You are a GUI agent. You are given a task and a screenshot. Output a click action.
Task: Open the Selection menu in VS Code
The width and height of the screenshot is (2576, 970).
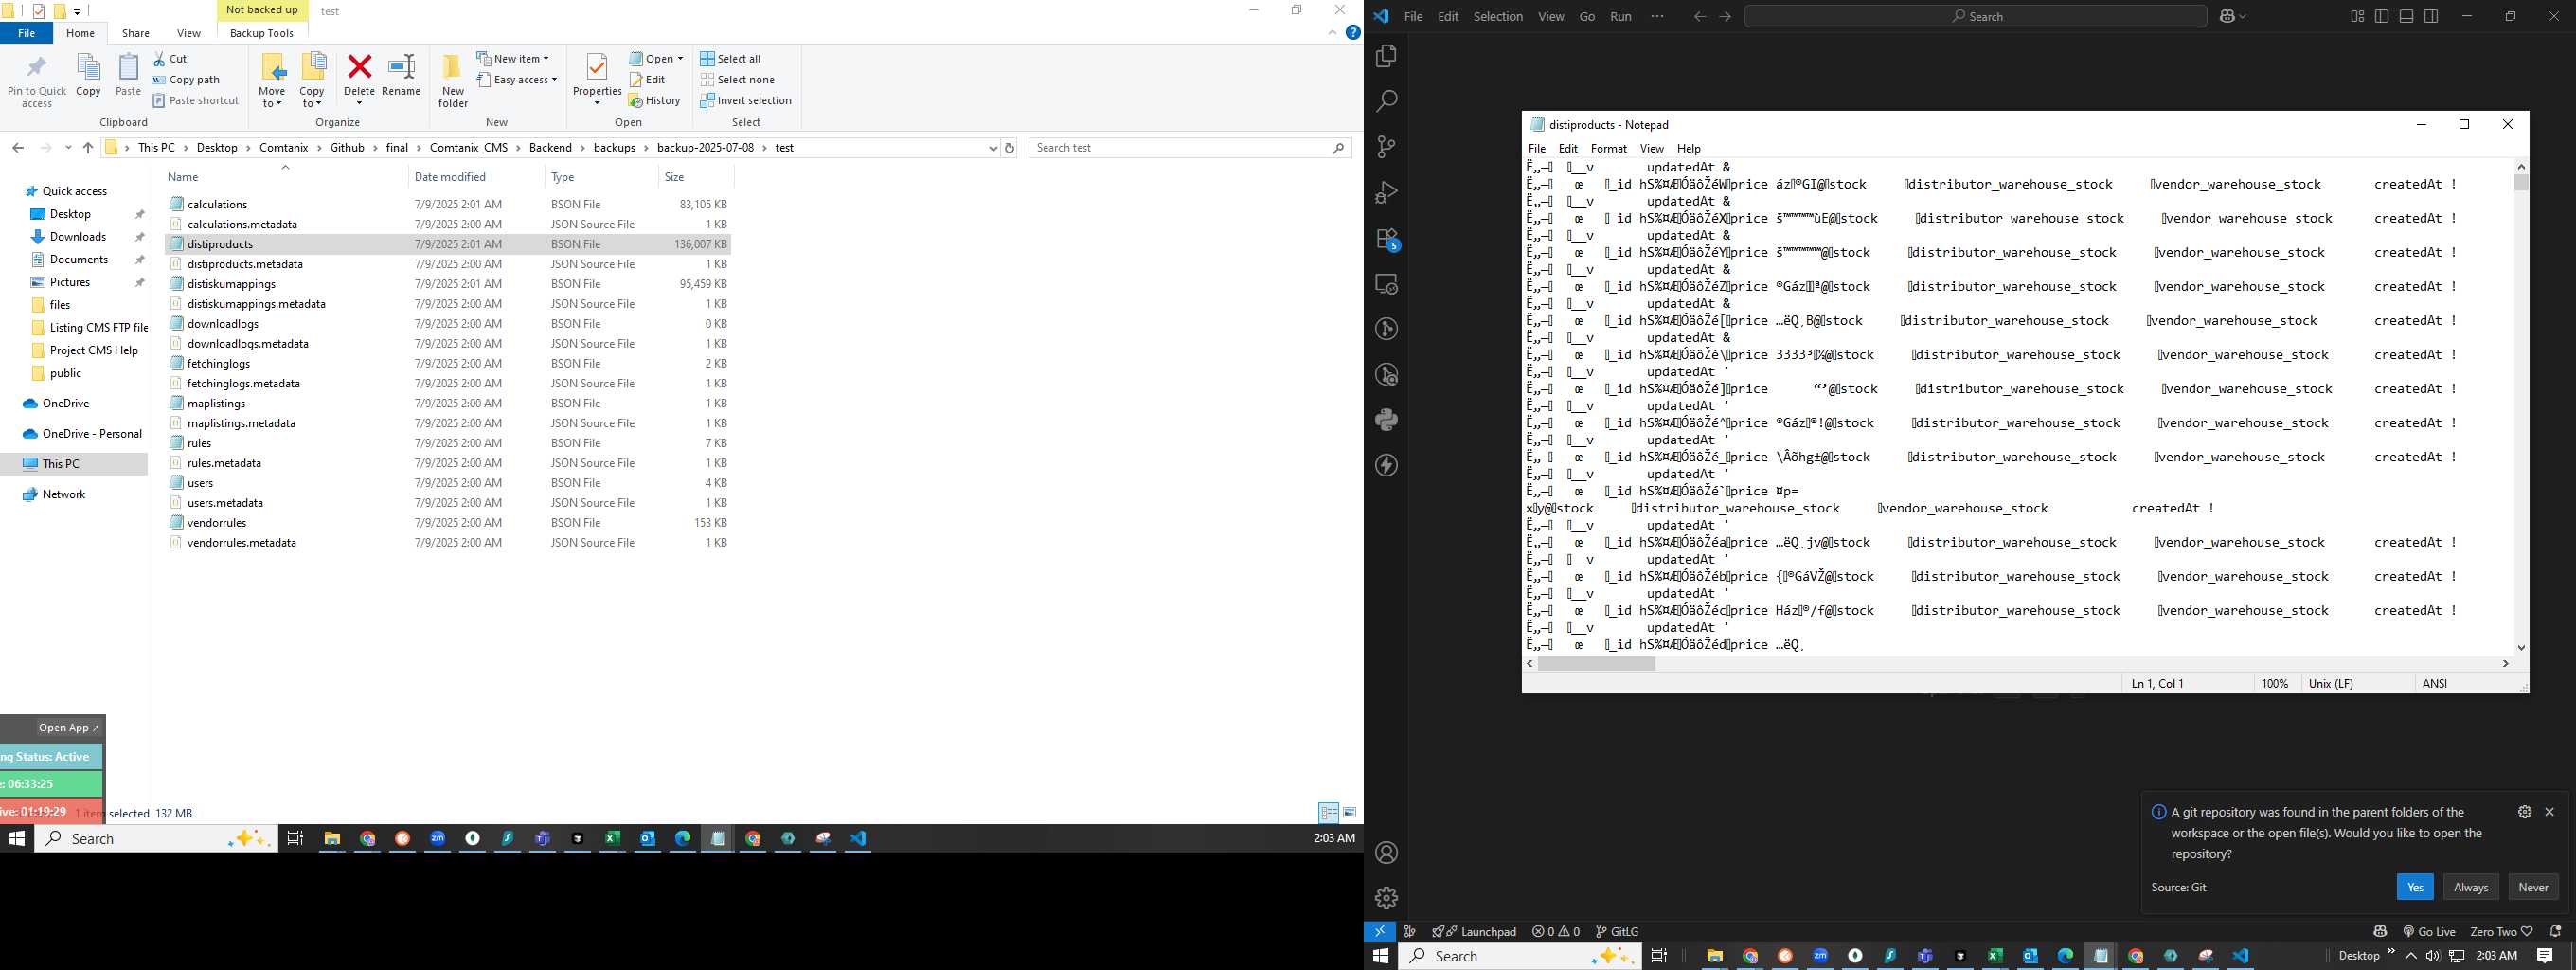click(1498, 16)
